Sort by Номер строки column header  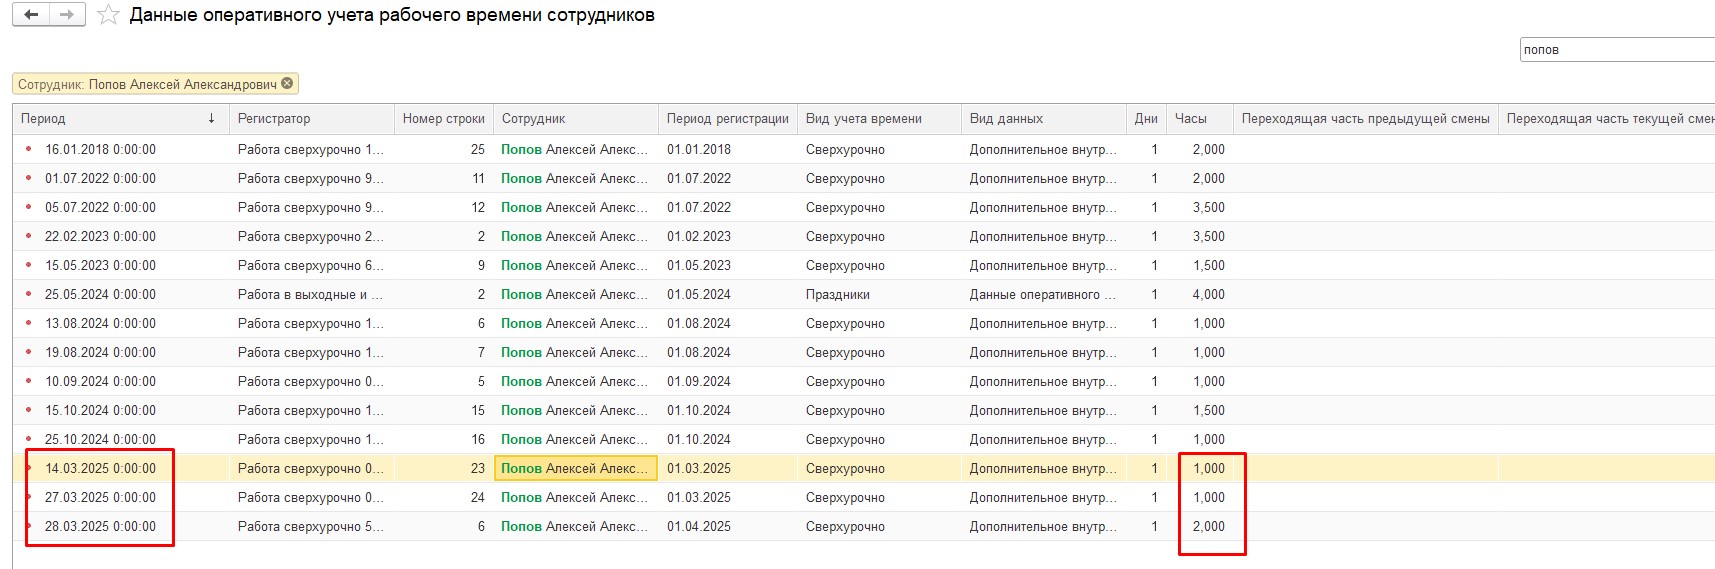coord(443,119)
